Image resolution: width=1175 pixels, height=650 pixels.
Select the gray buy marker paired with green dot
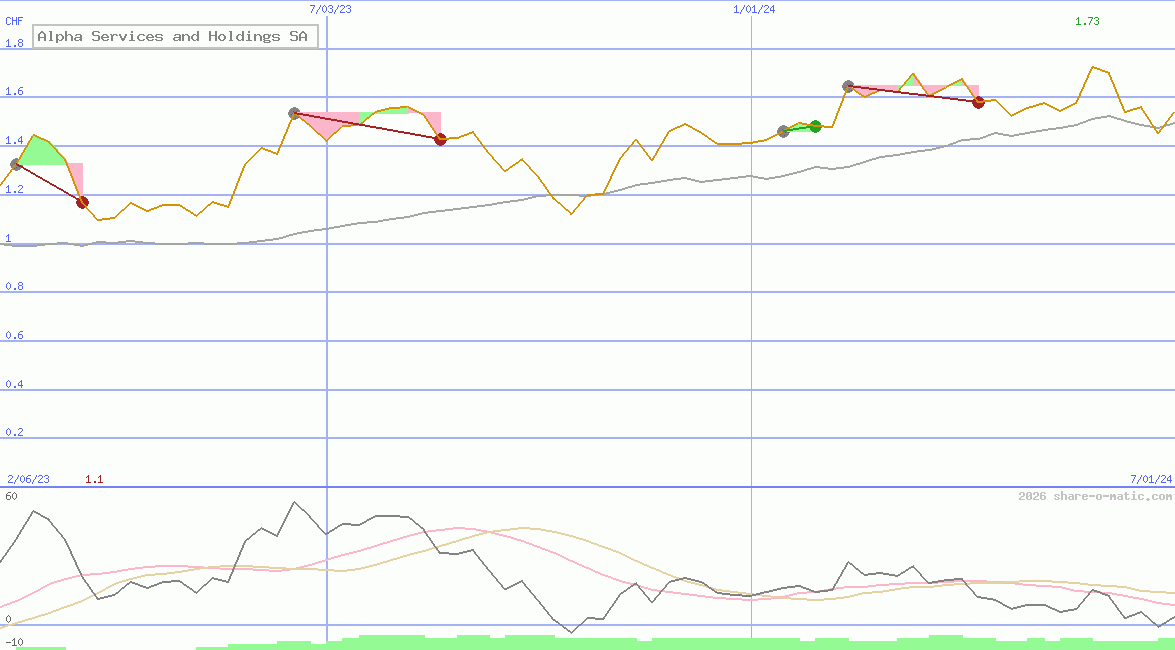[783, 131]
